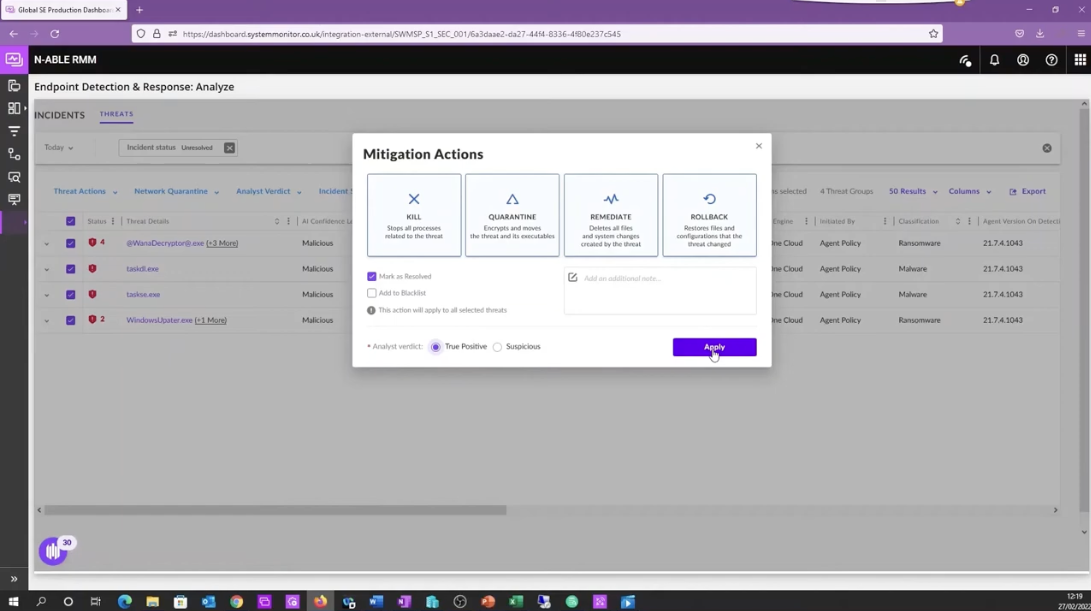This screenshot has width=1091, height=611.
Task: Click the horizontal scrollbar under the table
Action: (x=276, y=510)
